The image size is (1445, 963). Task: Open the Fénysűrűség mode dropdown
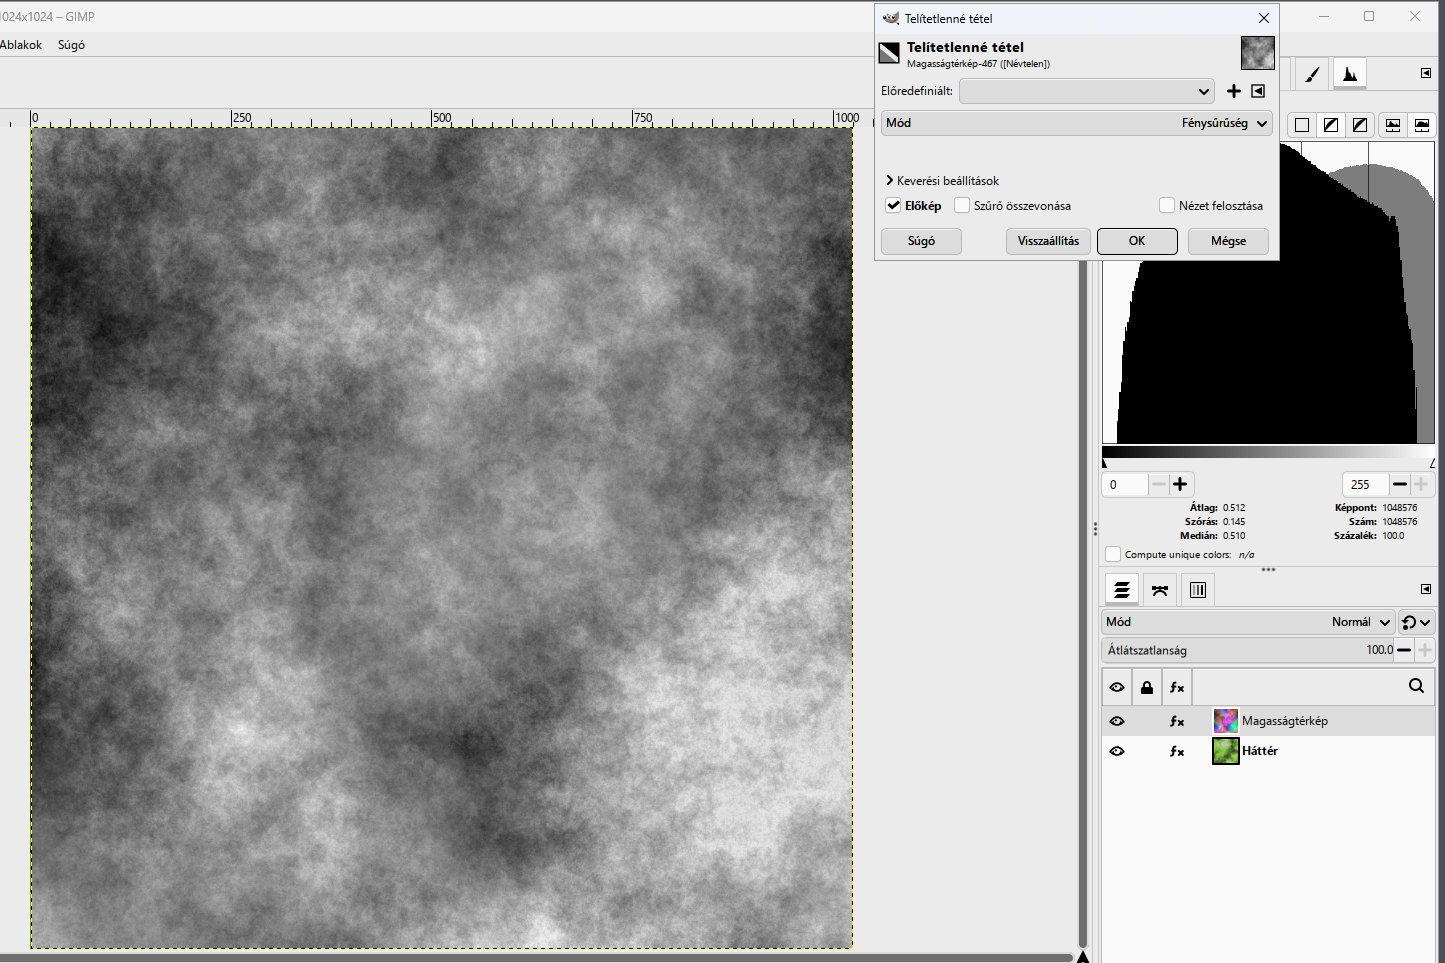(x=1076, y=123)
